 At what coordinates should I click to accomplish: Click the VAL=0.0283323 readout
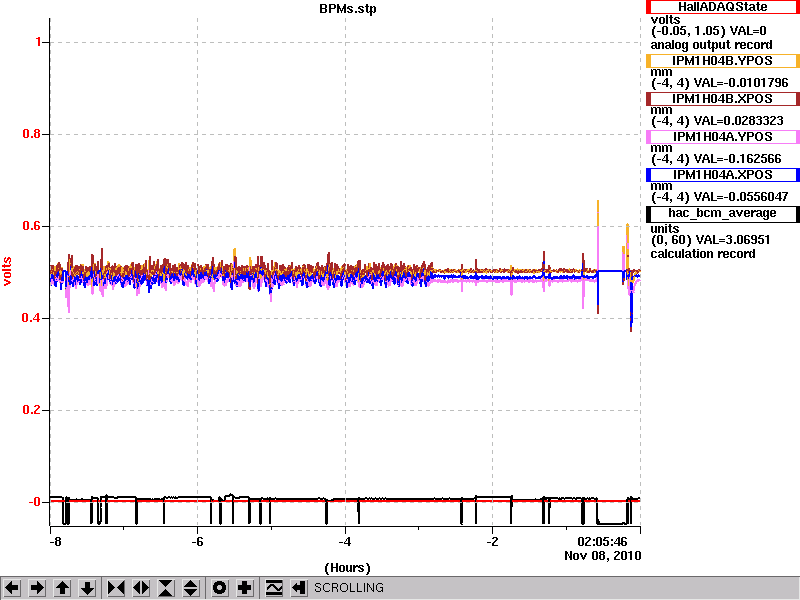tap(739, 121)
